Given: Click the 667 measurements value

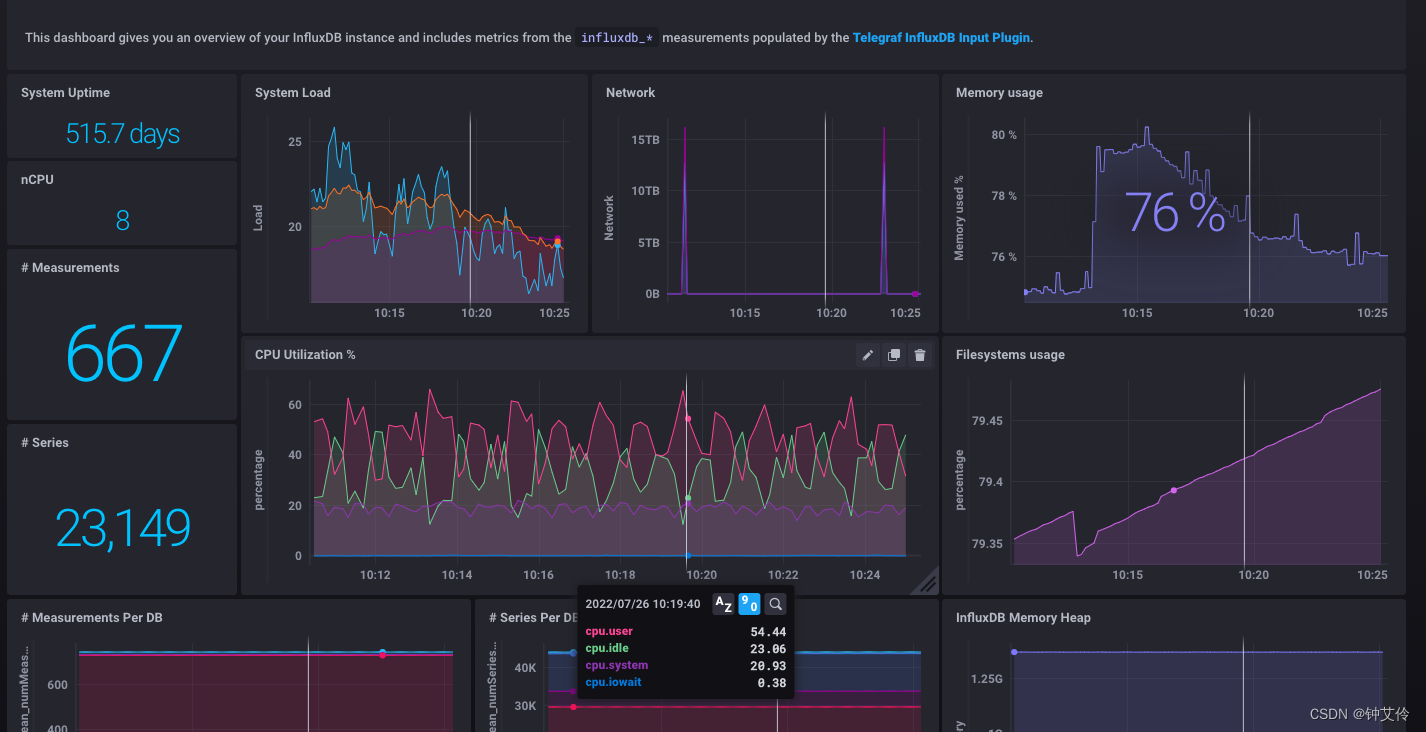Looking at the screenshot, I should 123,354.
